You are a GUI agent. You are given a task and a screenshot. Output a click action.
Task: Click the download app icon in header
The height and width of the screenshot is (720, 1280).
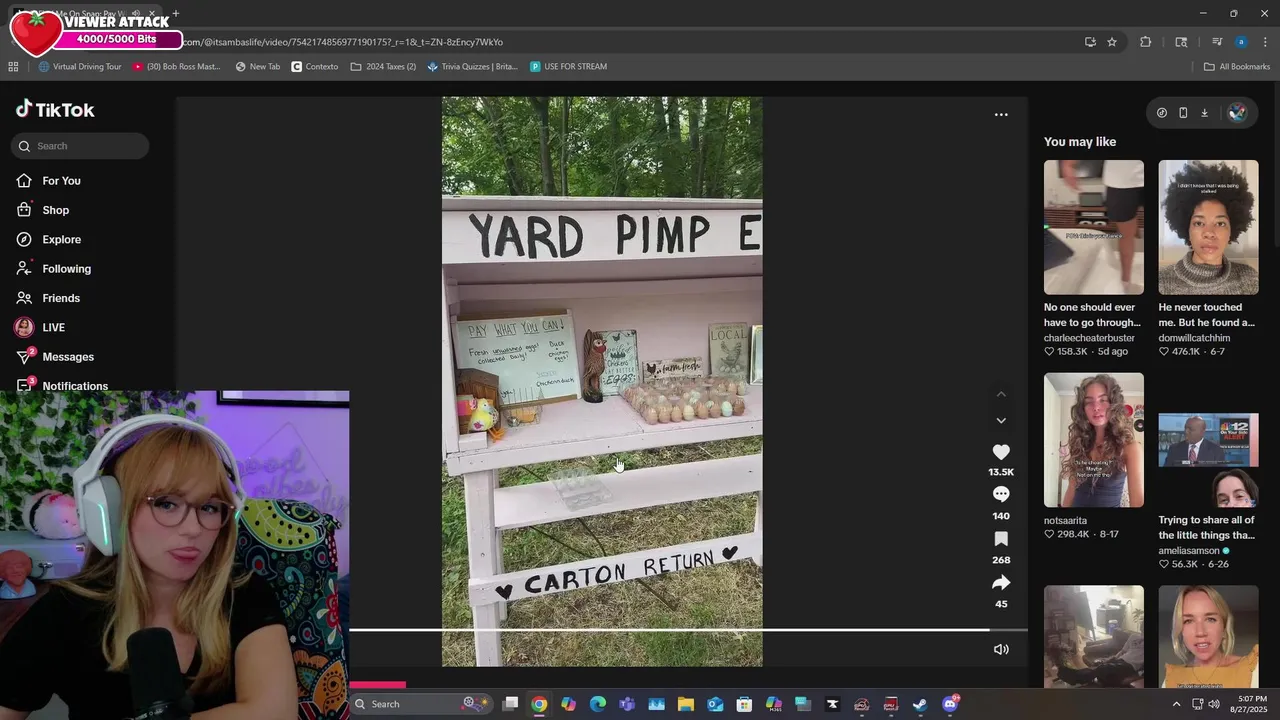[x=1204, y=113]
